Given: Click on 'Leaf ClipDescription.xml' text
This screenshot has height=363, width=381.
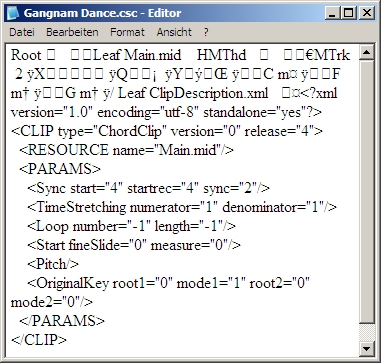Looking at the screenshot, I should [193, 93].
